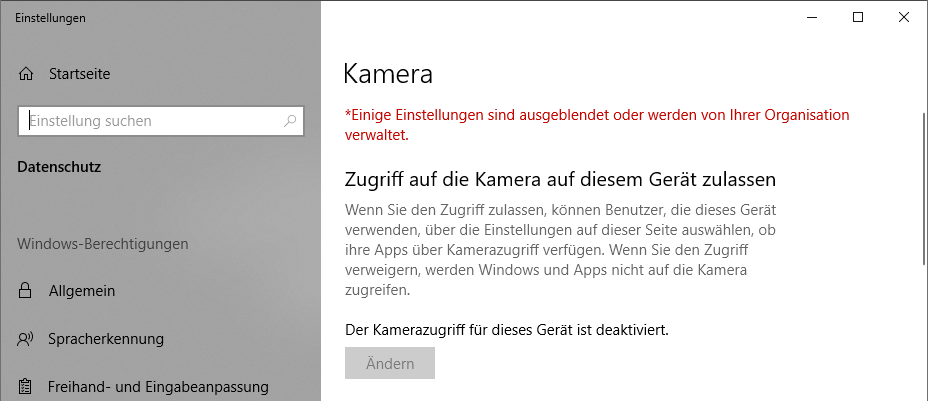
Task: Click the red organization-managed notice text
Action: click(596, 124)
